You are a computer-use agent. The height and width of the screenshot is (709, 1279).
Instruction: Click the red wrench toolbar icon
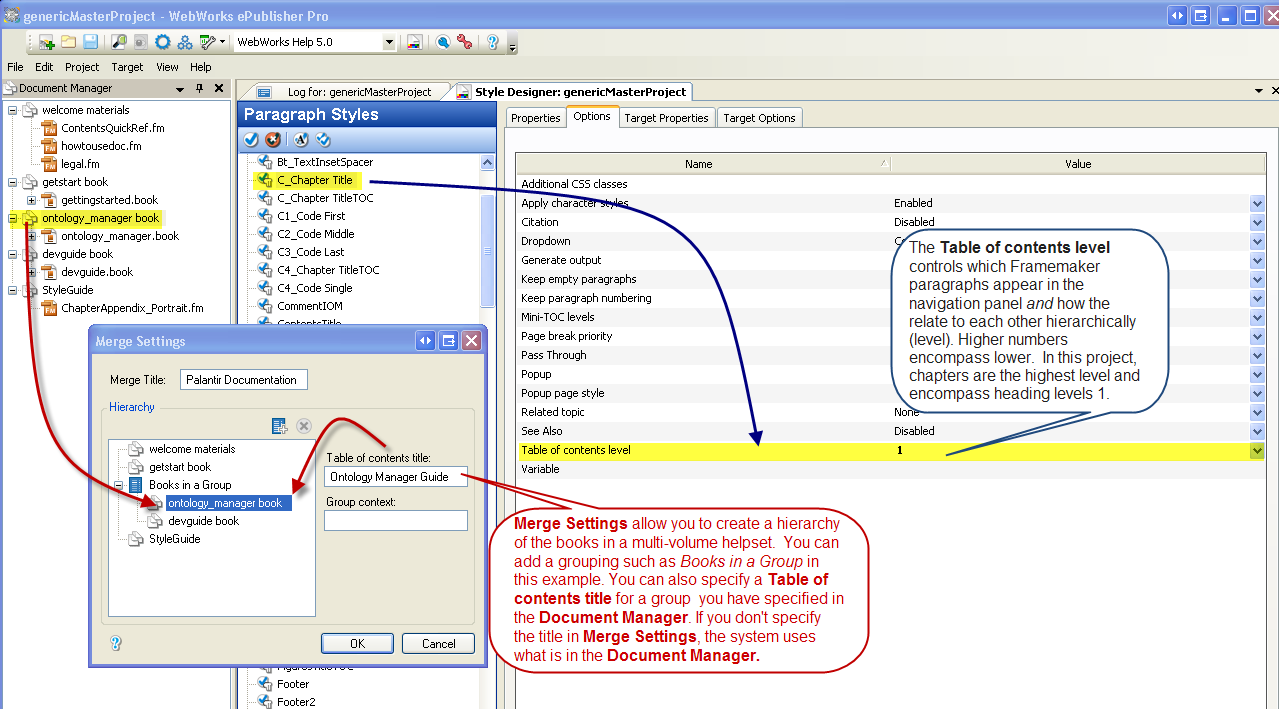point(464,42)
